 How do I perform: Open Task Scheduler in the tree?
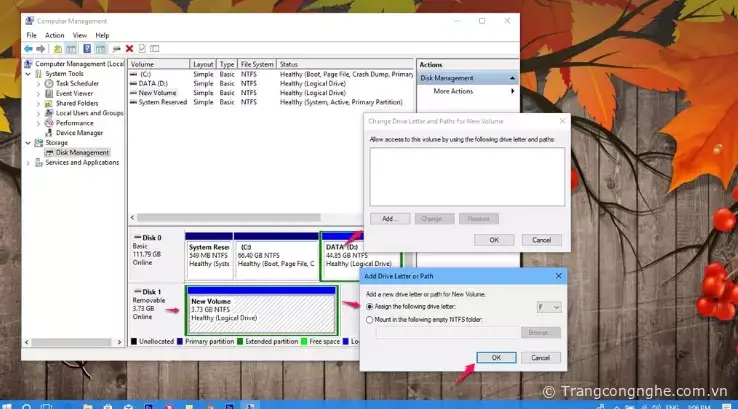coord(77,83)
